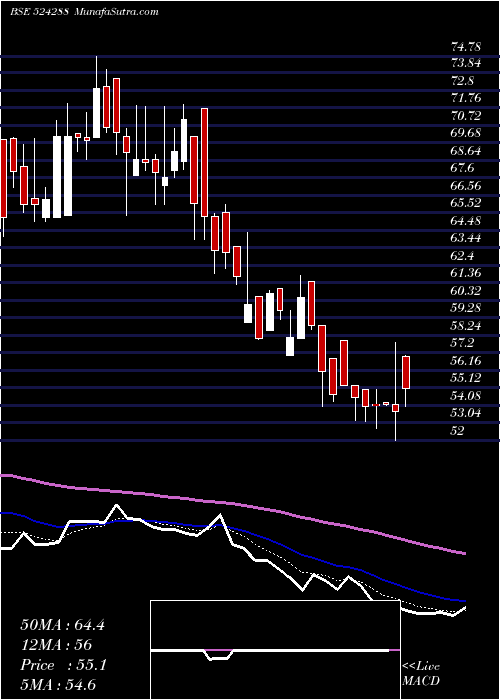This screenshot has width=500, height=700.
Task: Click the '50MA : 64.4' readout
Action: click(62, 625)
